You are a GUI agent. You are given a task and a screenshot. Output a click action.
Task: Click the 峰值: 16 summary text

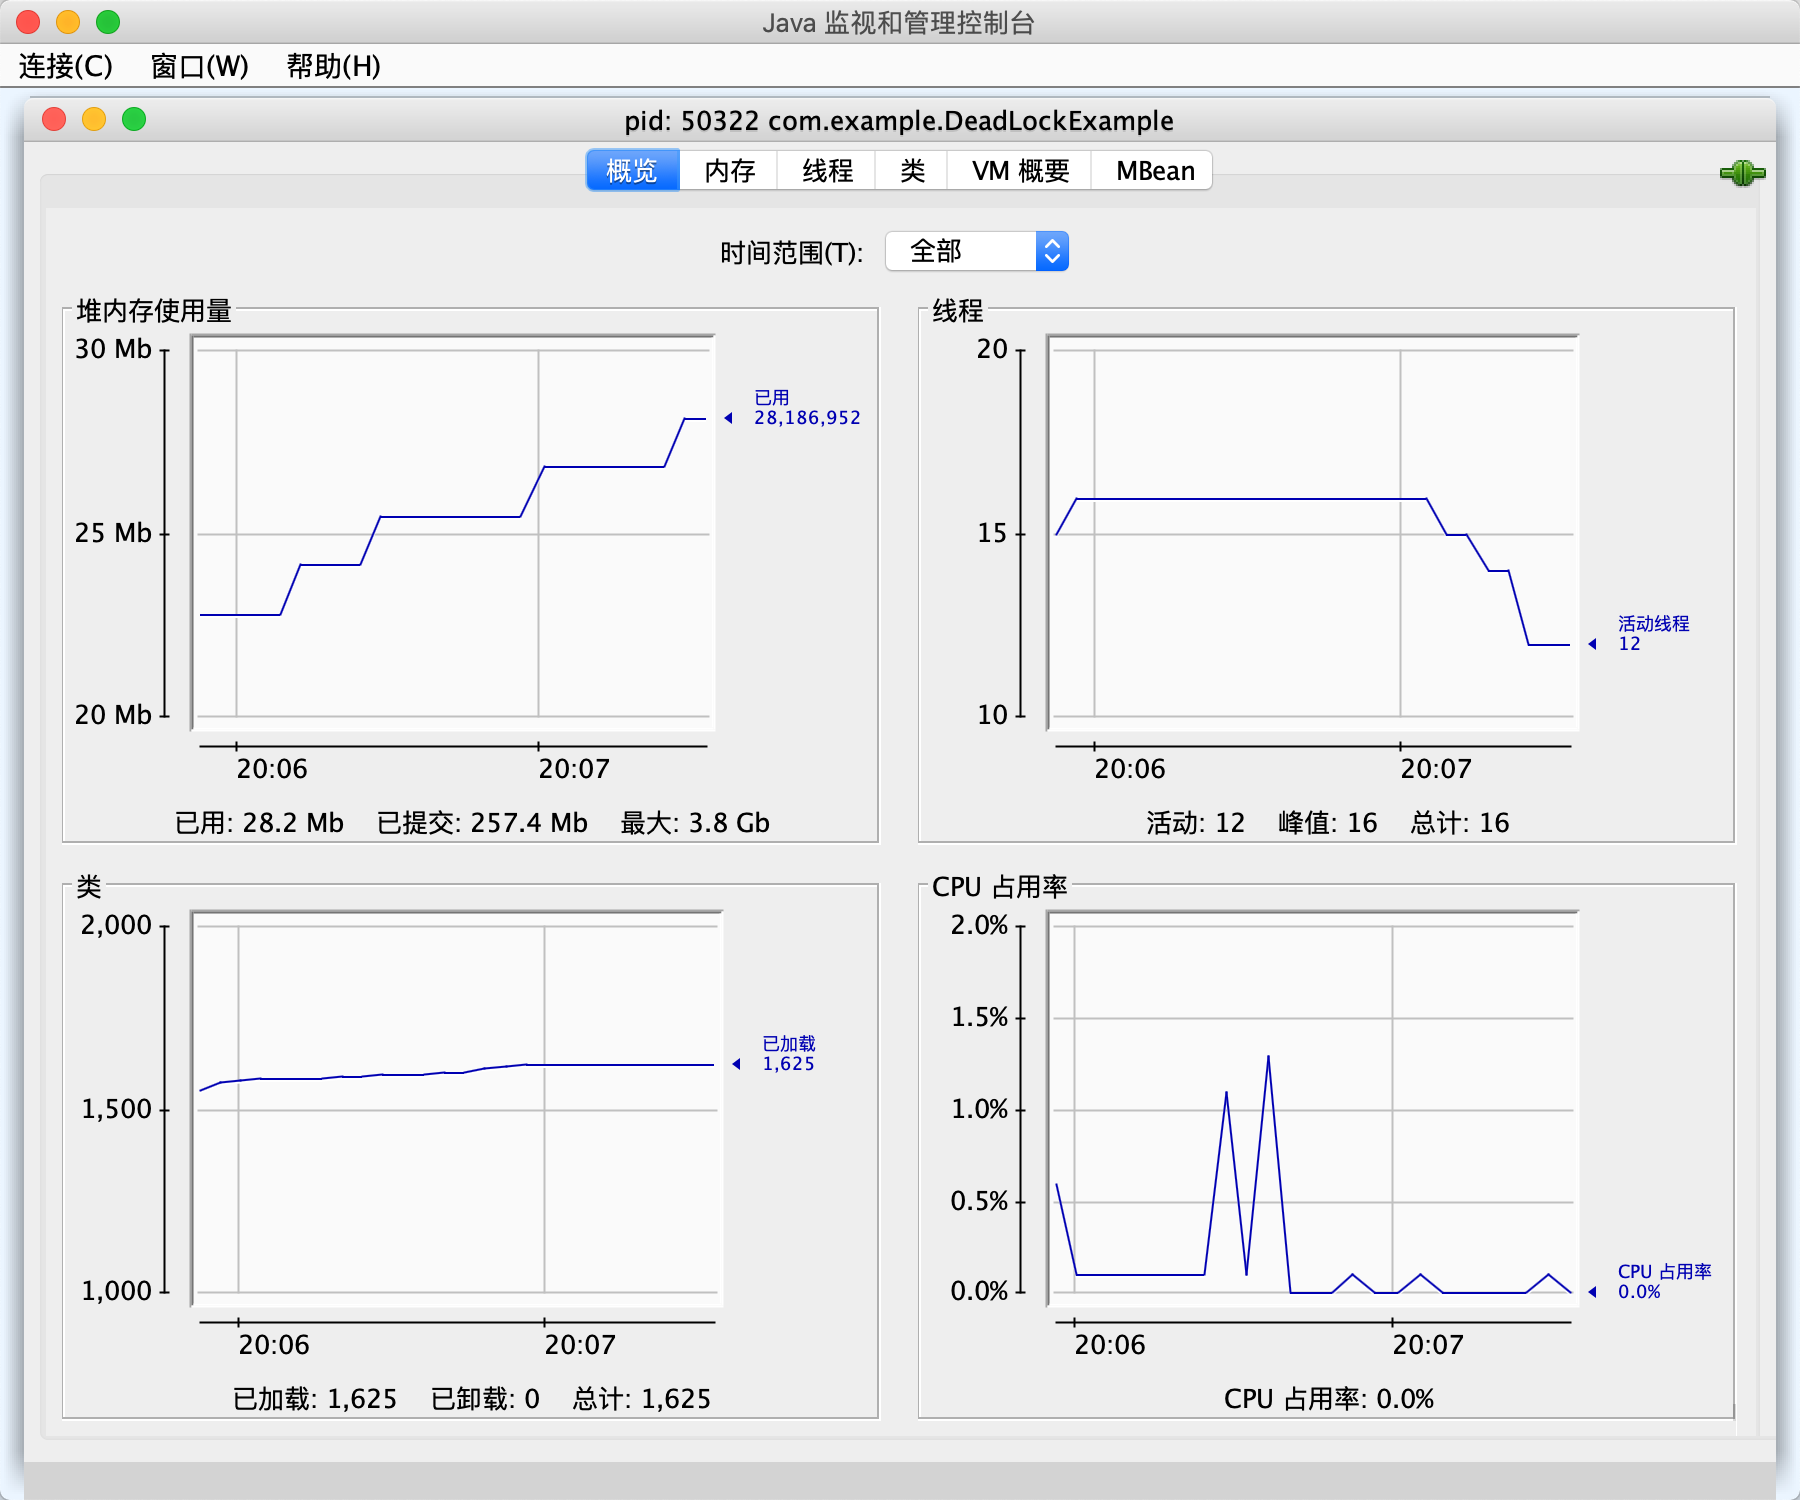click(1328, 823)
